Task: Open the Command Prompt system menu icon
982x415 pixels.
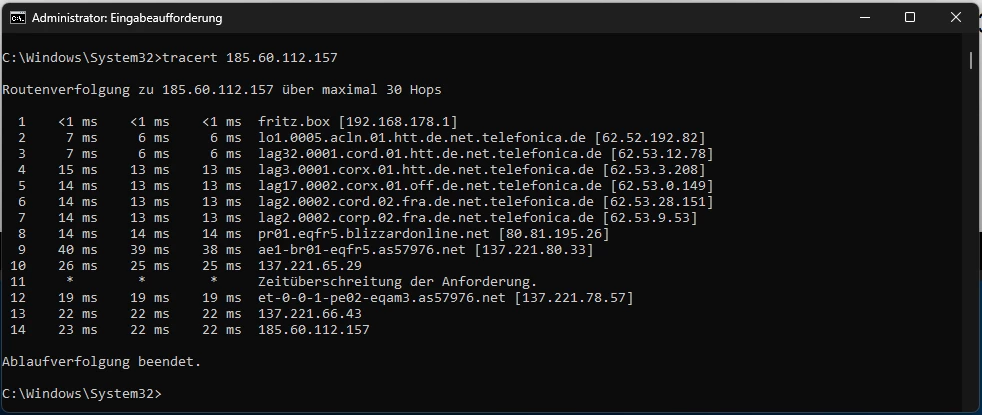Action: coord(18,18)
